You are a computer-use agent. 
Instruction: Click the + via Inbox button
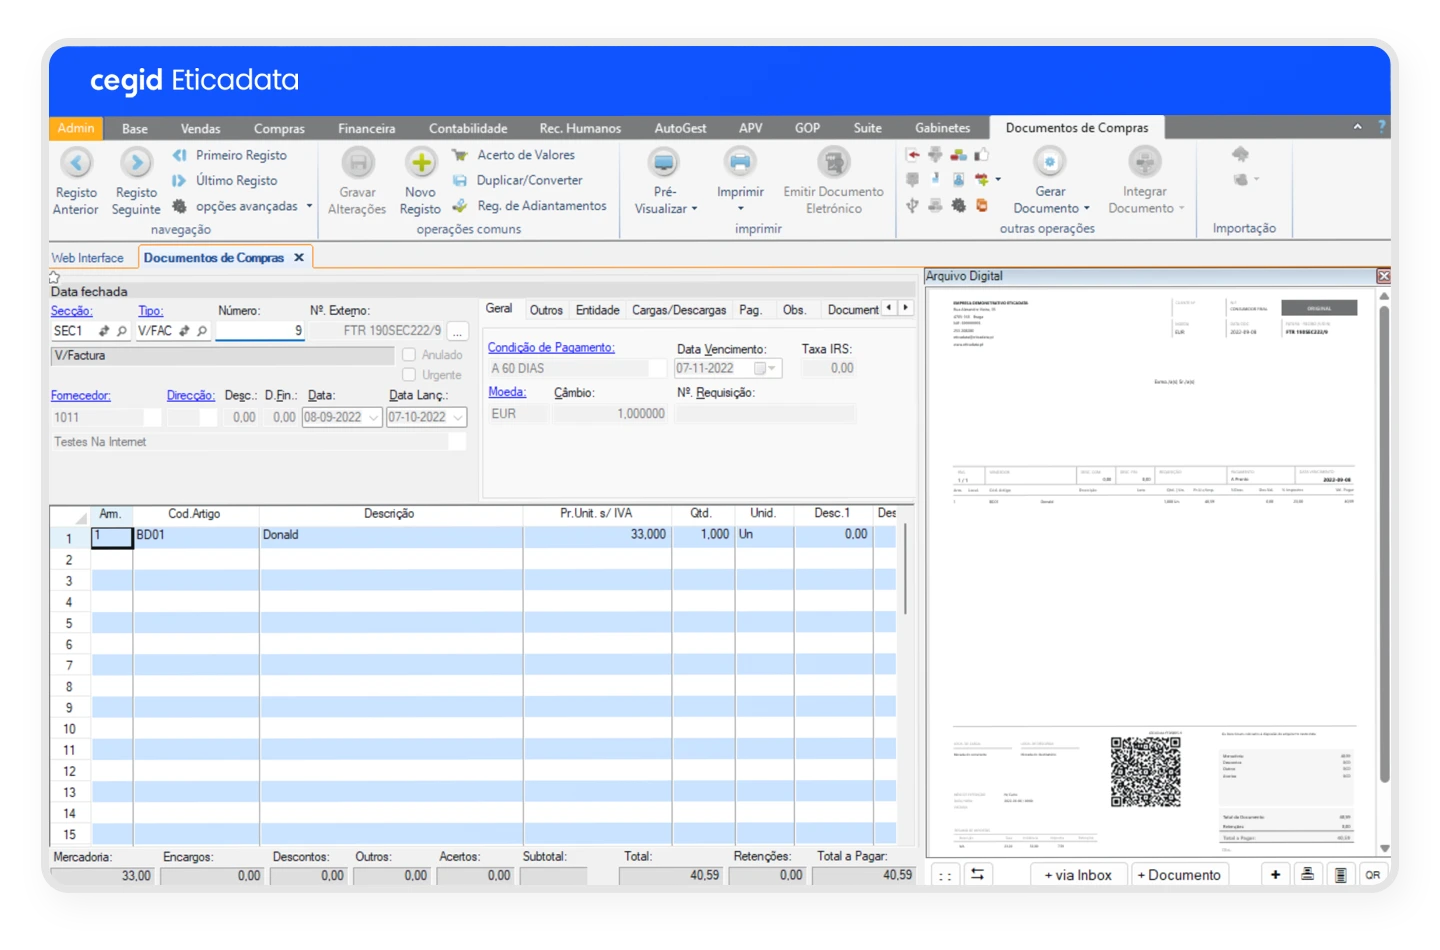1078,874
